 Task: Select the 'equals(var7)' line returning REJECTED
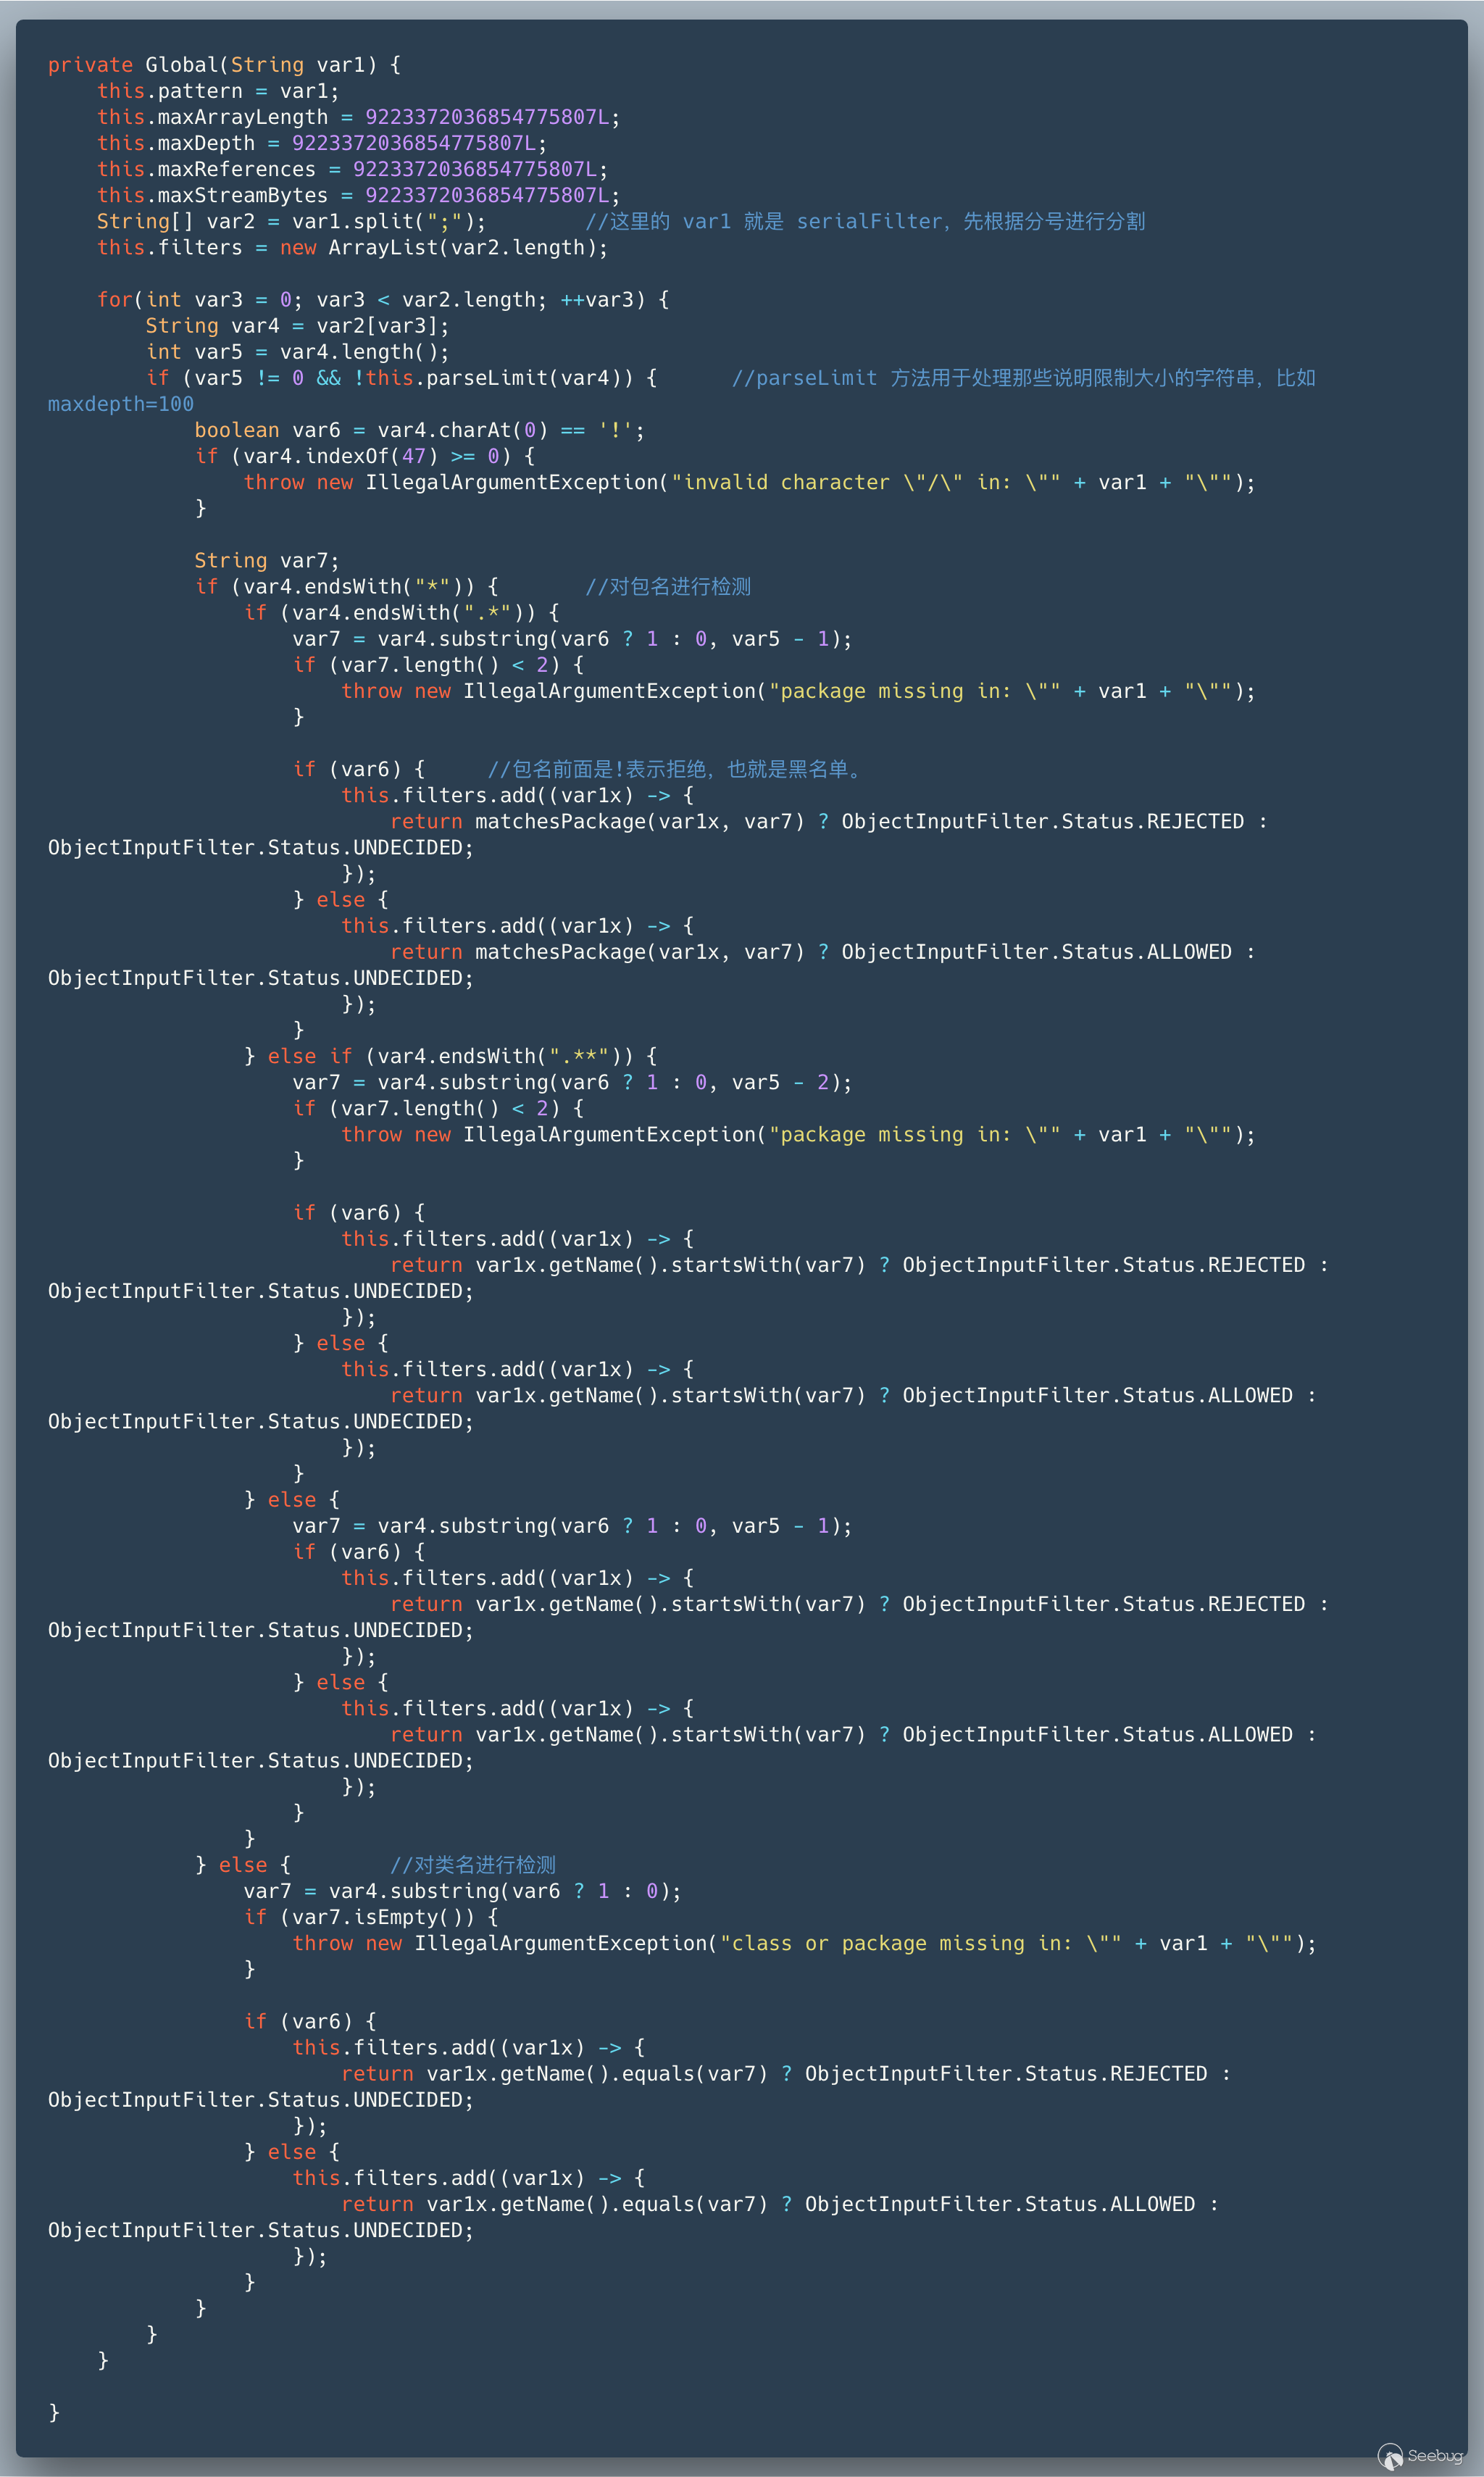pyautogui.click(x=786, y=2074)
